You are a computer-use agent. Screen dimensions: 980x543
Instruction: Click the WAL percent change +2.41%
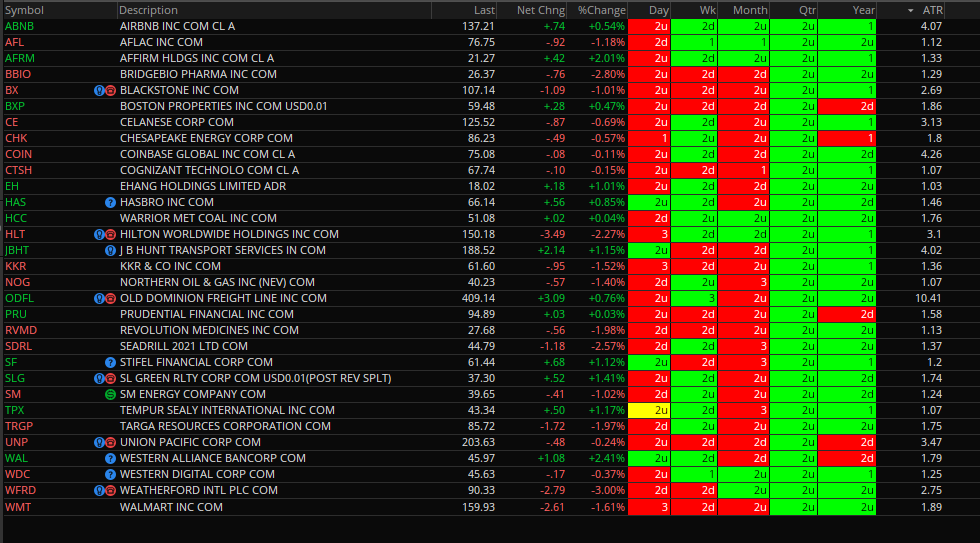click(606, 459)
